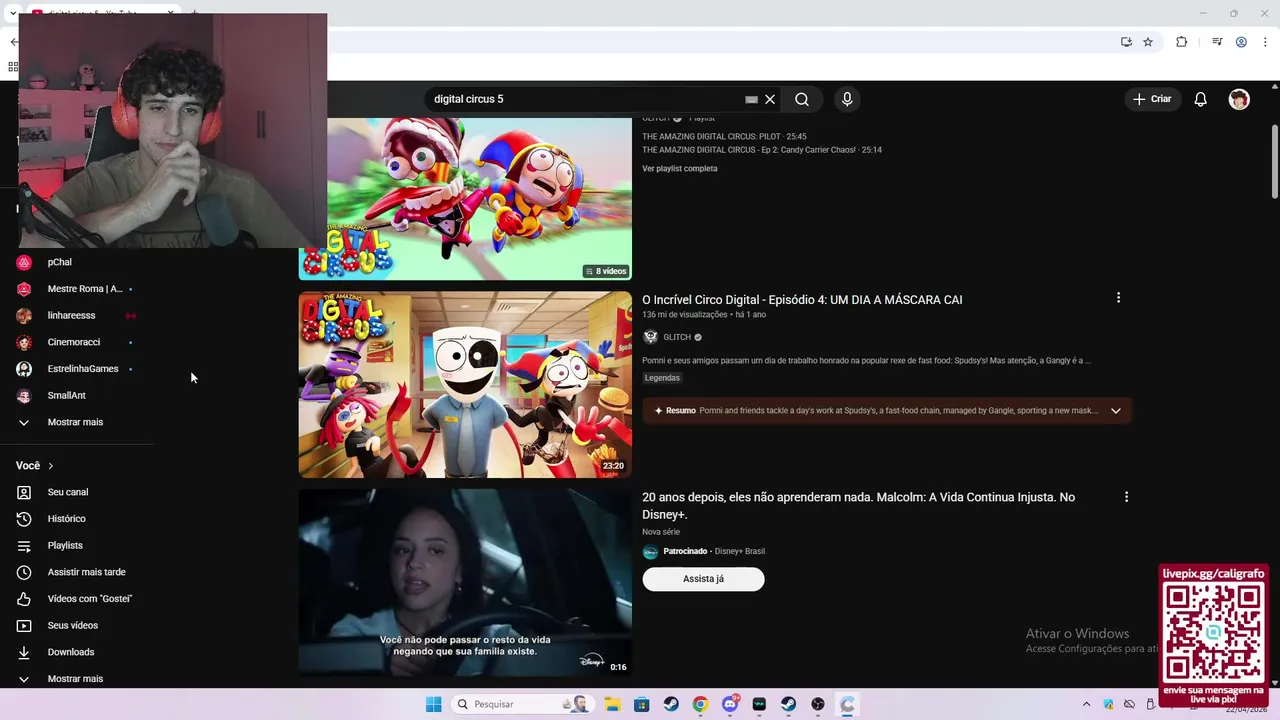Open Assistir mais tarde

coord(86,572)
